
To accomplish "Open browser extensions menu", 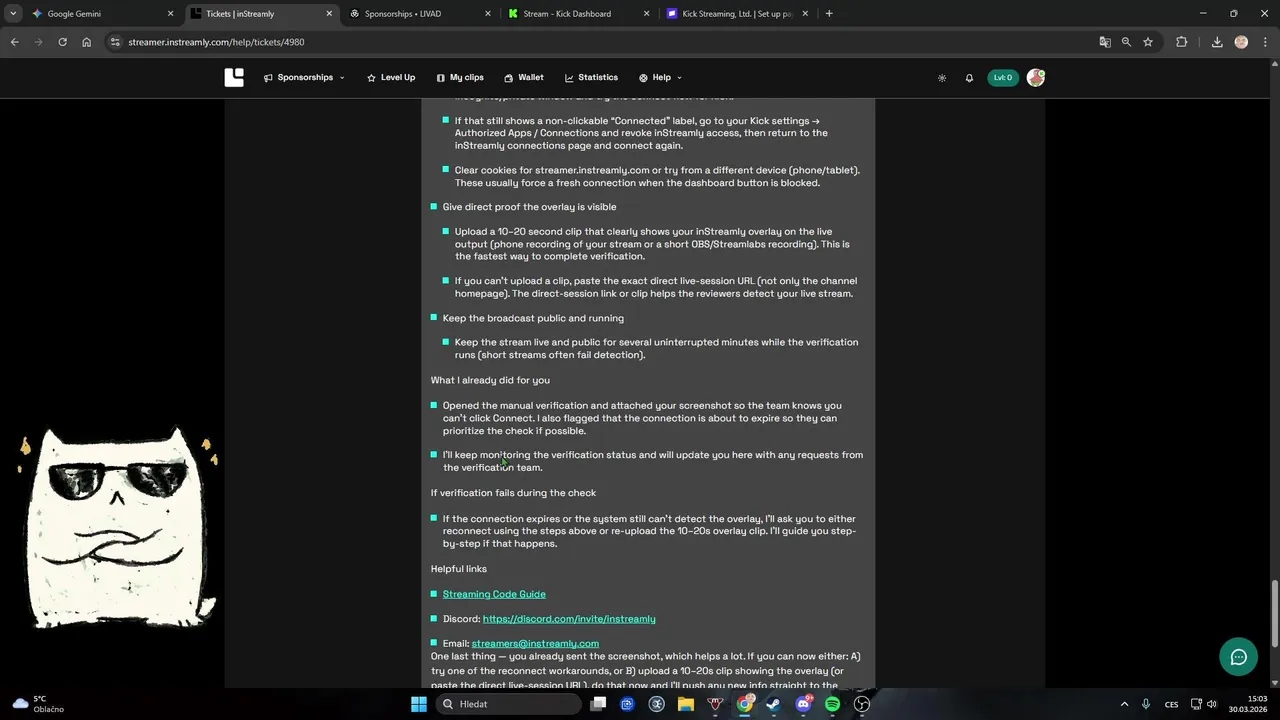I will click(x=1182, y=42).
